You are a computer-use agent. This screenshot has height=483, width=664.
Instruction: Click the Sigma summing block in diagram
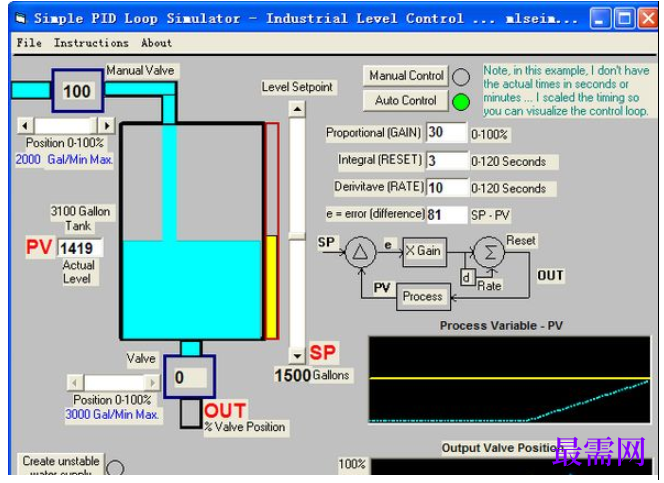point(489,253)
